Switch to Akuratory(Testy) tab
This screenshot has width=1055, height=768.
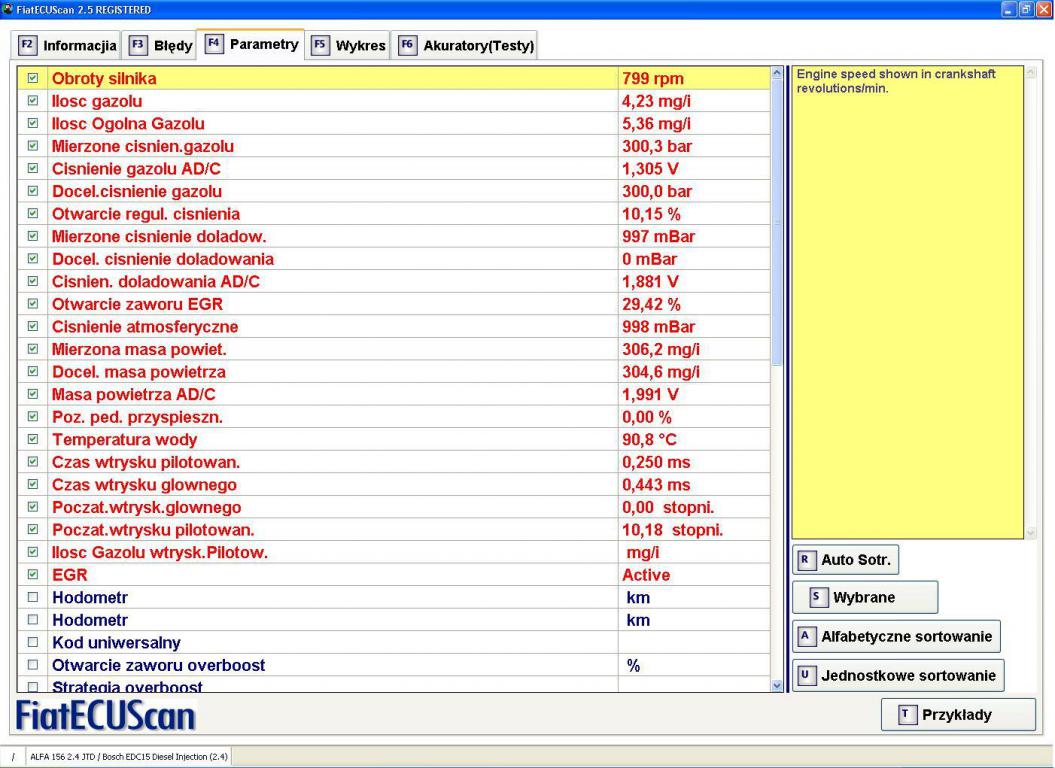[466, 45]
